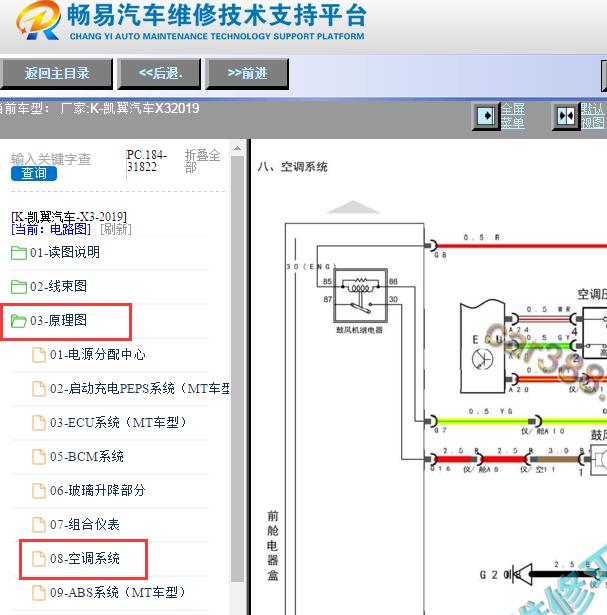Click the gray up arrow above the diagram

point(353,207)
